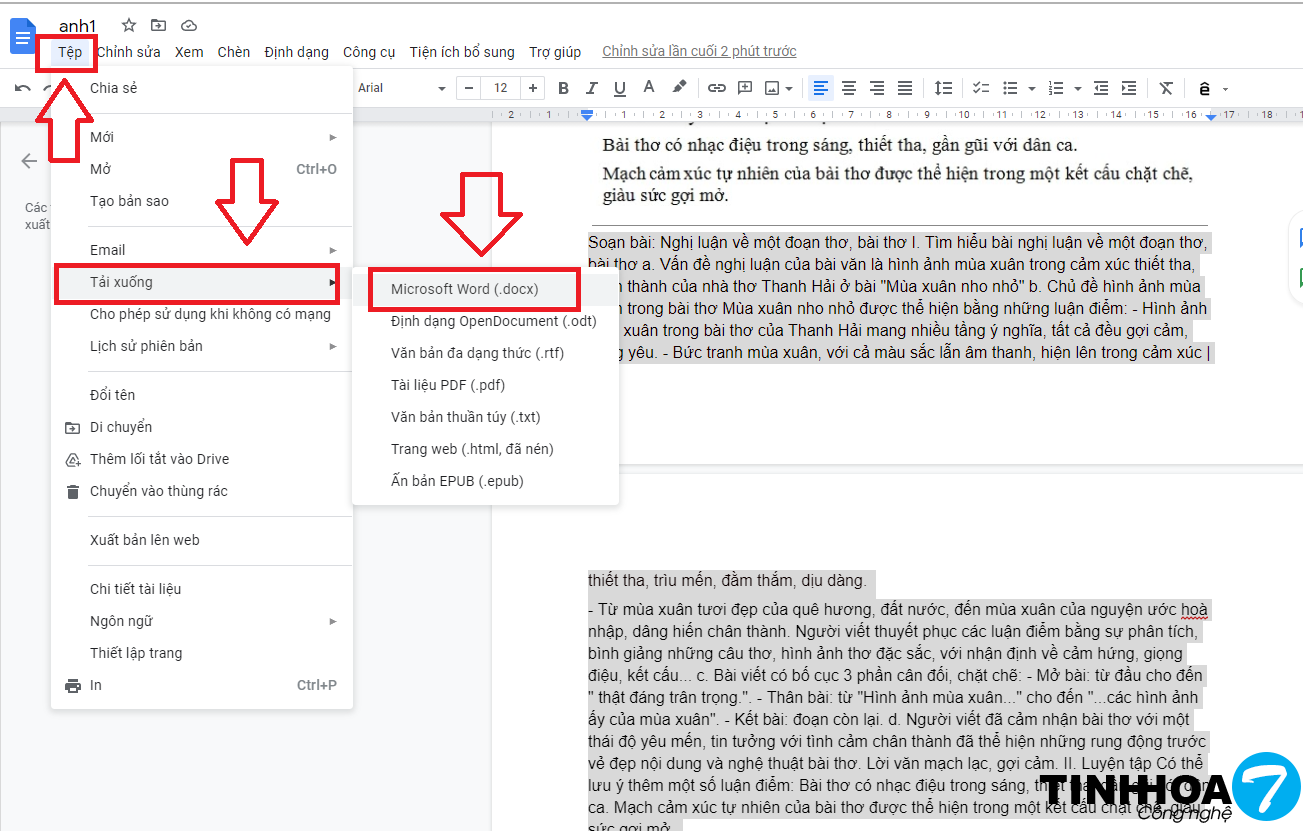
Task: Click the checklist icon
Action: click(981, 88)
